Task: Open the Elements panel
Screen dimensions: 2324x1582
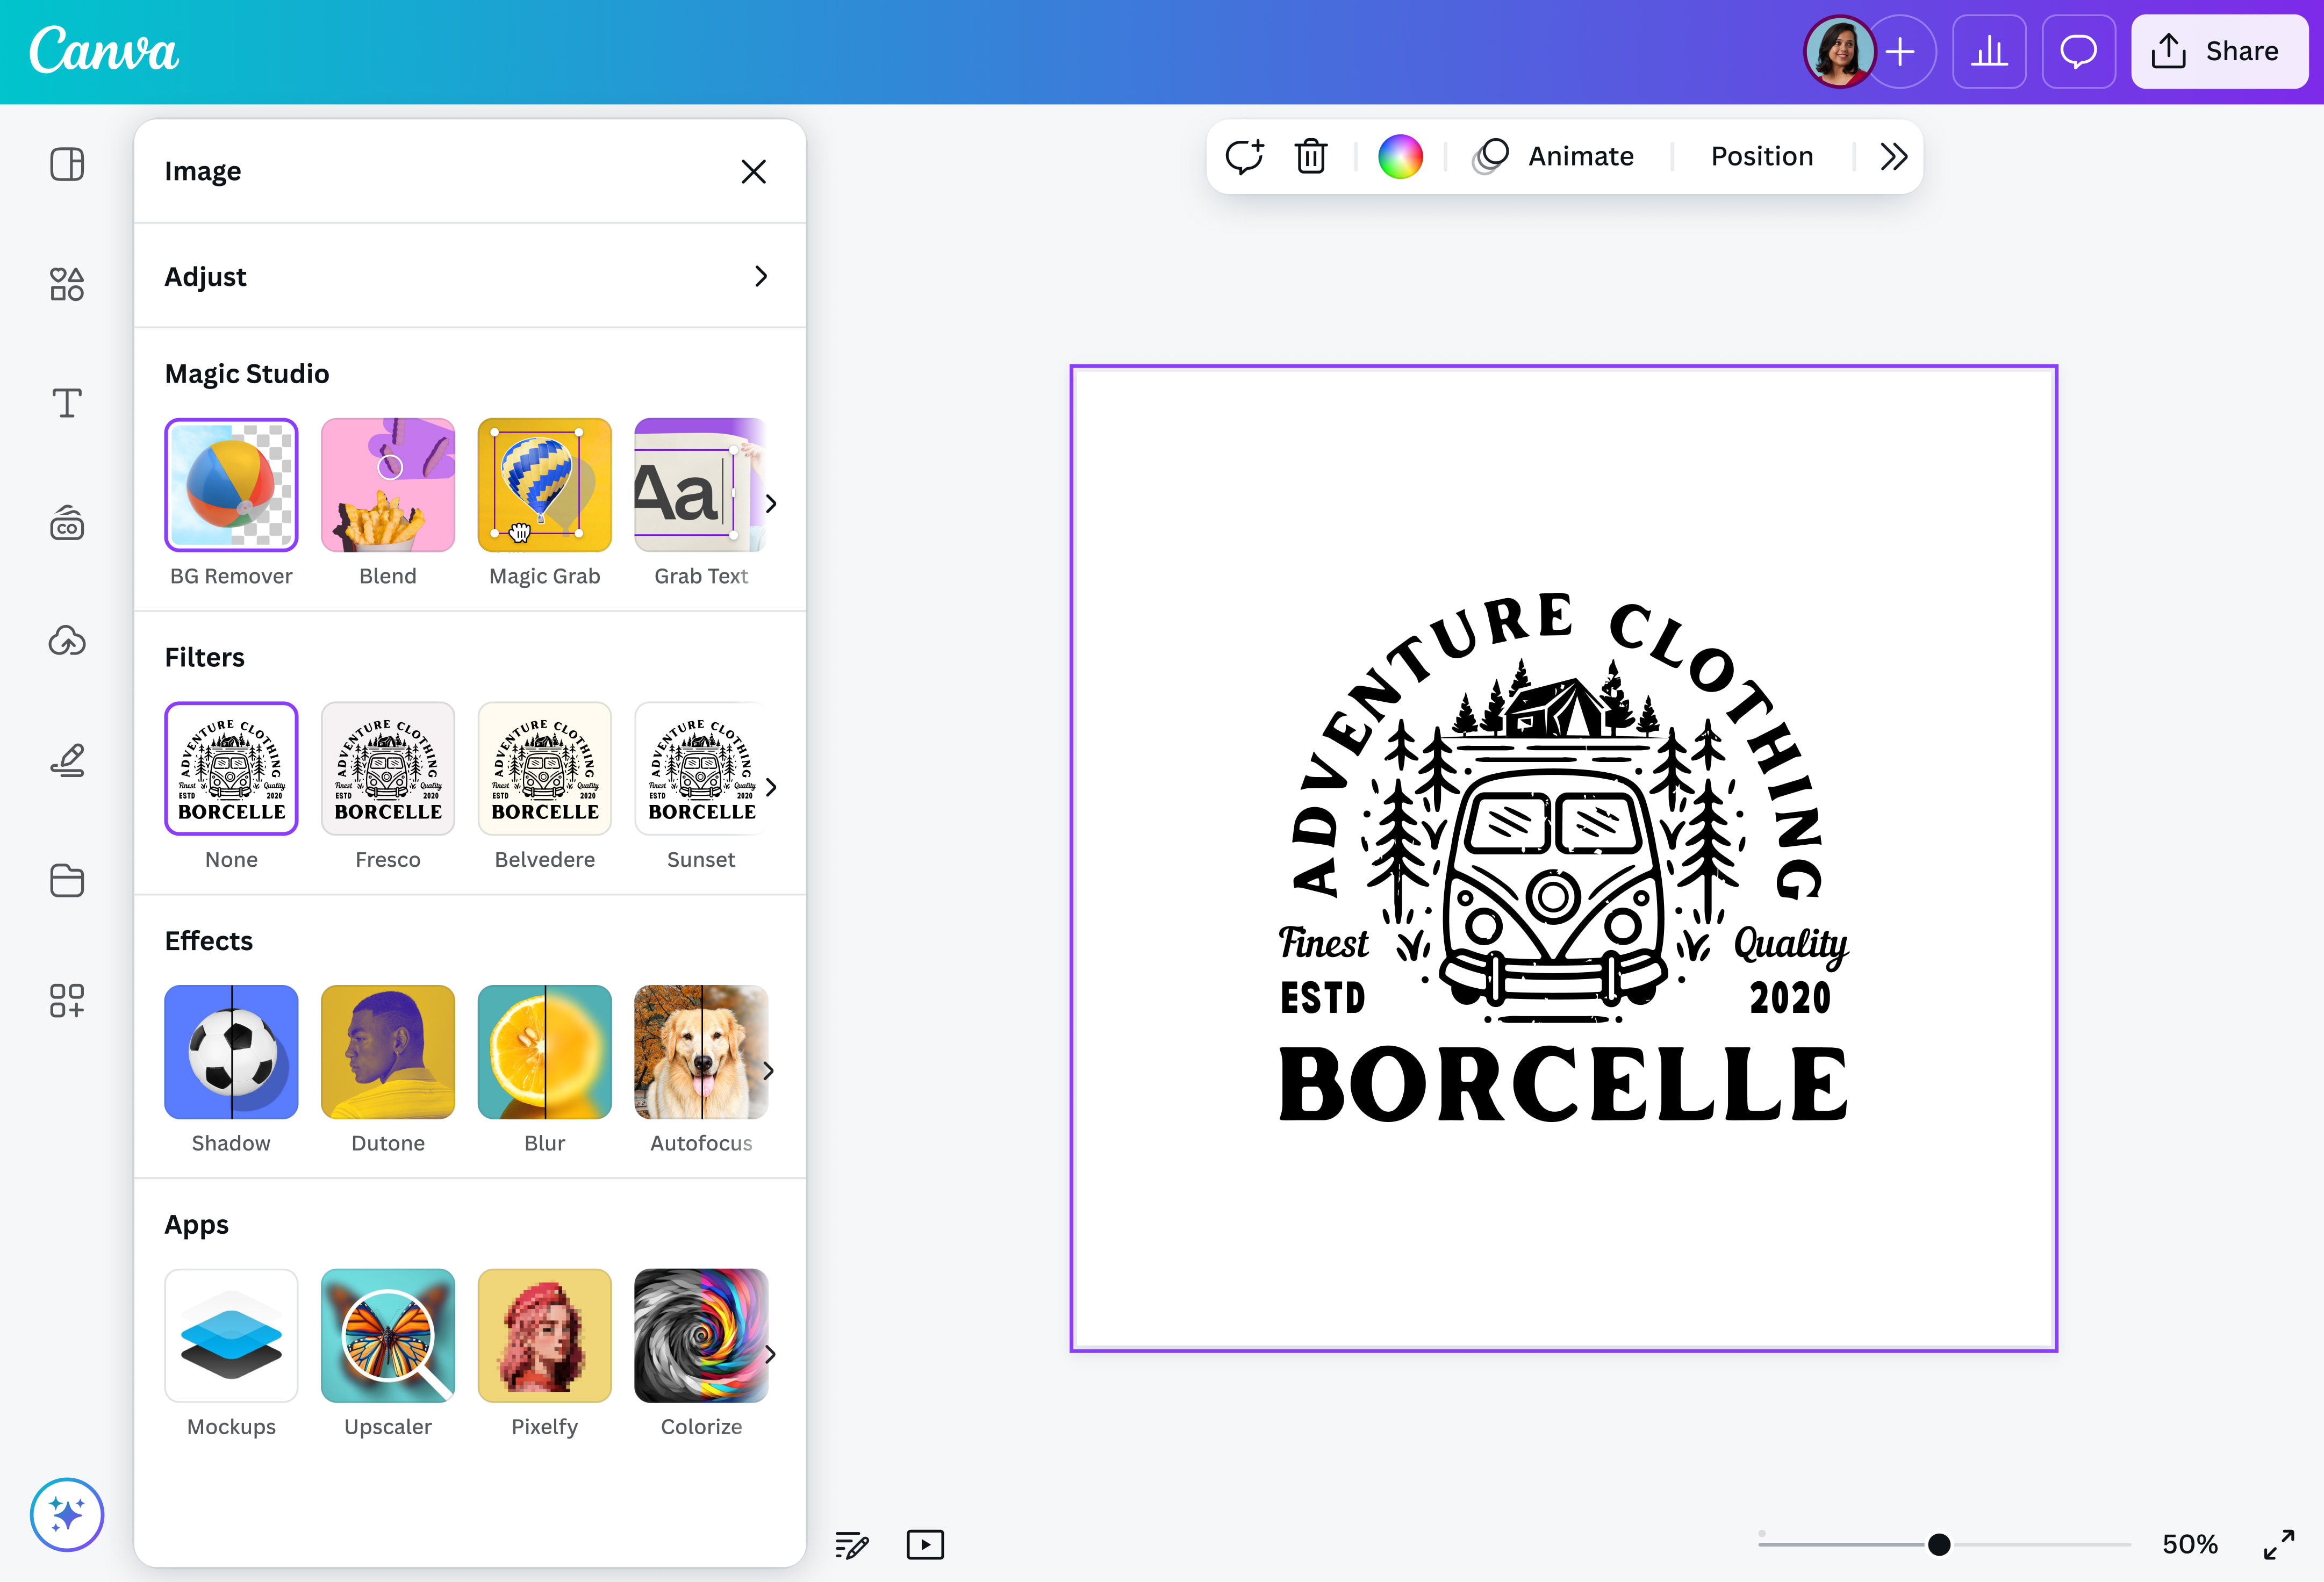Action: 66,284
